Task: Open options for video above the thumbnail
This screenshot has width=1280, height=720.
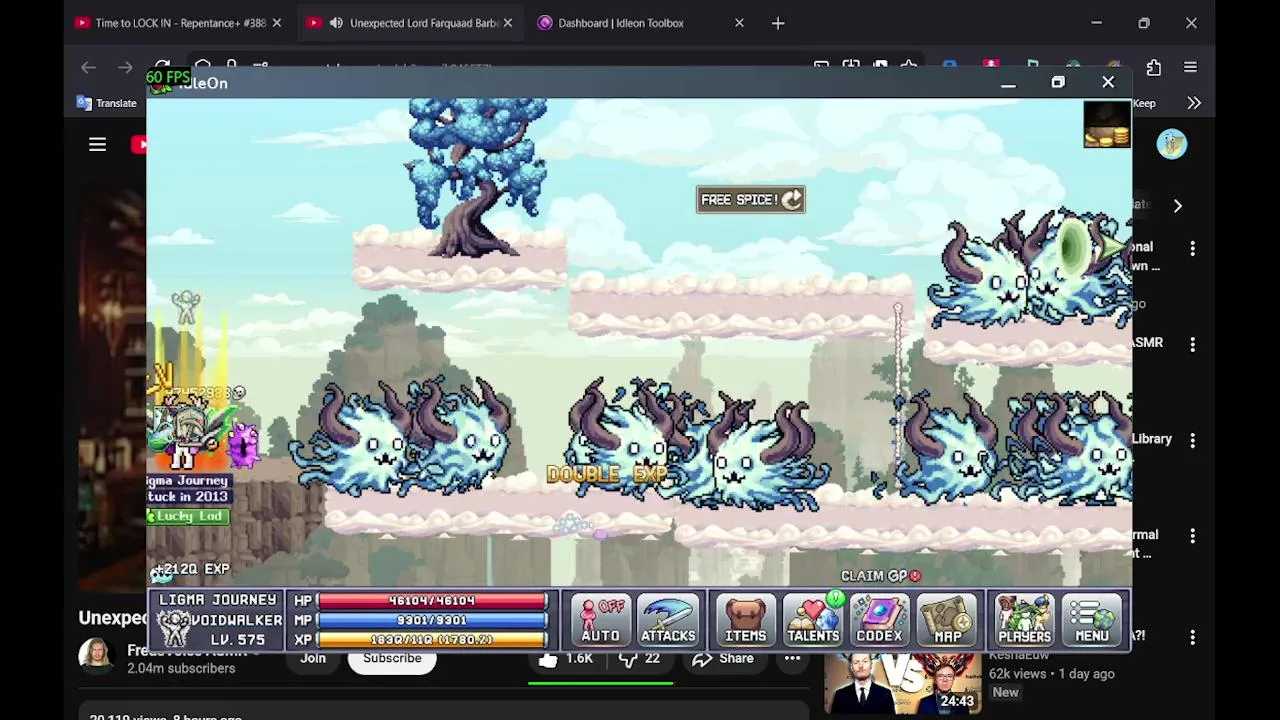Action: point(1192,536)
